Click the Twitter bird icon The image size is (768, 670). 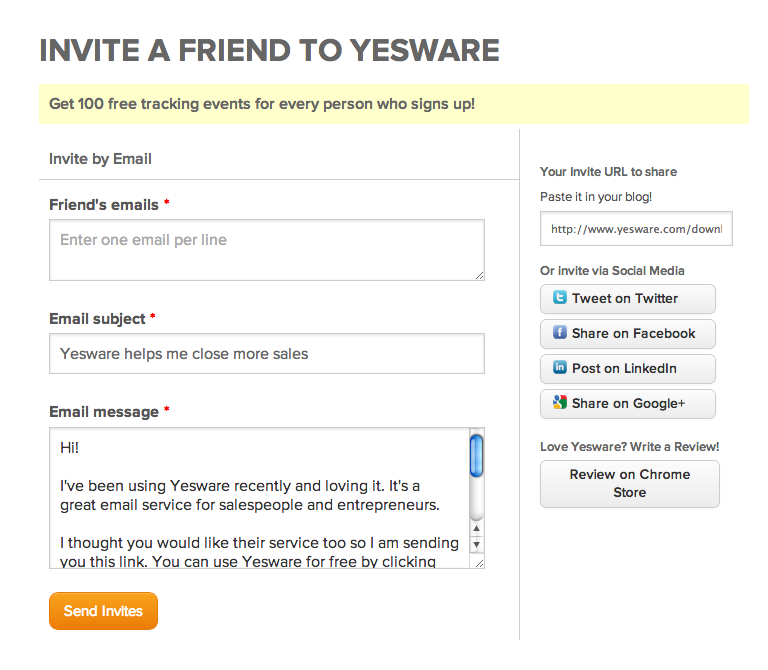point(560,298)
